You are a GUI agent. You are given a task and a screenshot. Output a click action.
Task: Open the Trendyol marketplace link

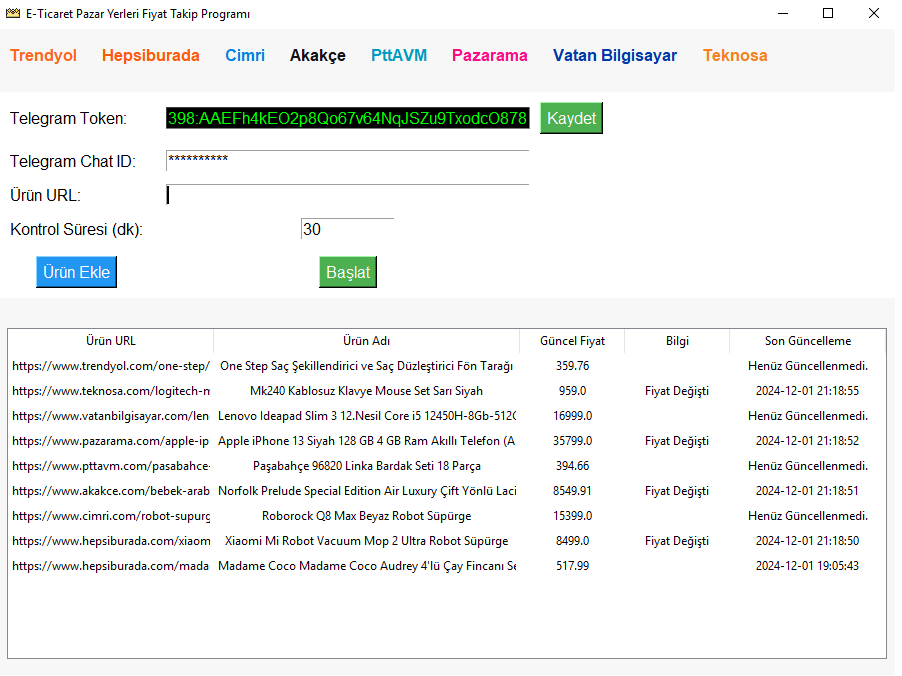click(43, 55)
